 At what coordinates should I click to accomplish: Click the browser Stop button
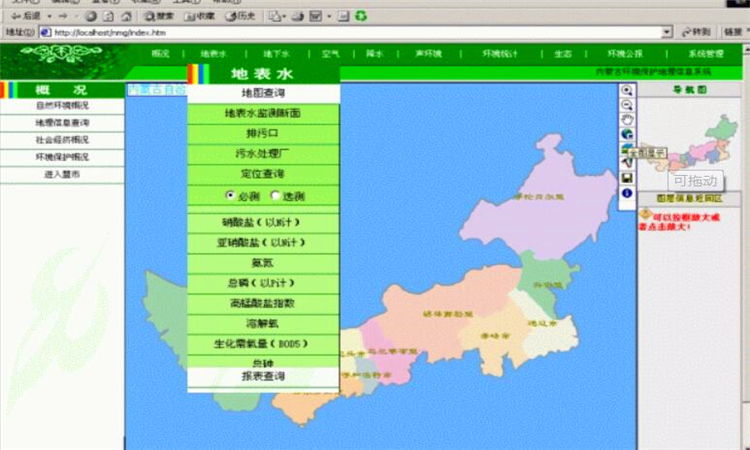pos(90,16)
